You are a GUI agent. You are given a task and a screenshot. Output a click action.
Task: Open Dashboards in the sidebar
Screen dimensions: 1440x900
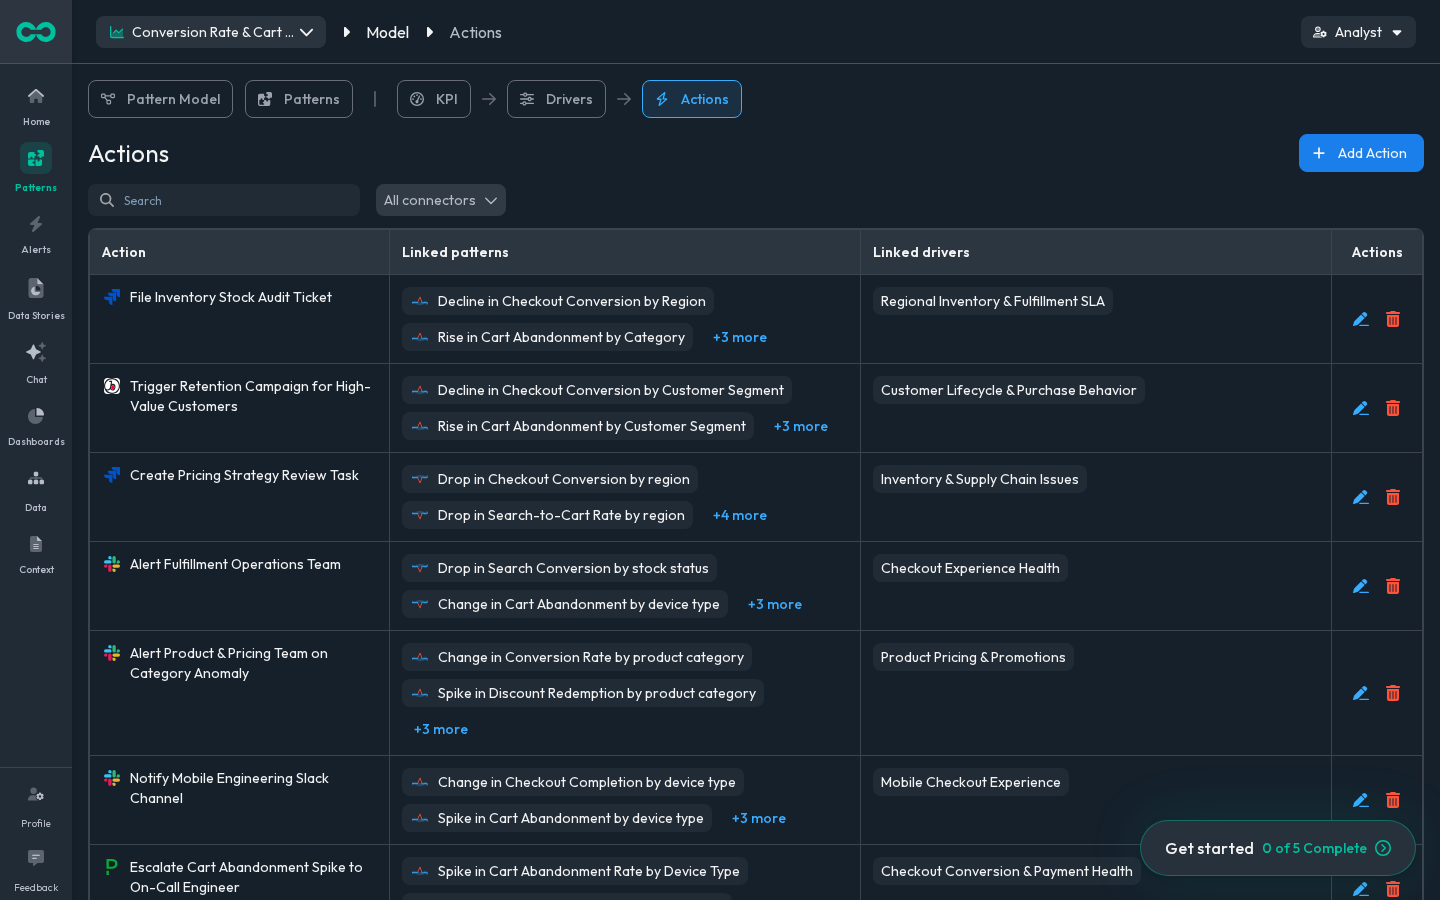(36, 426)
